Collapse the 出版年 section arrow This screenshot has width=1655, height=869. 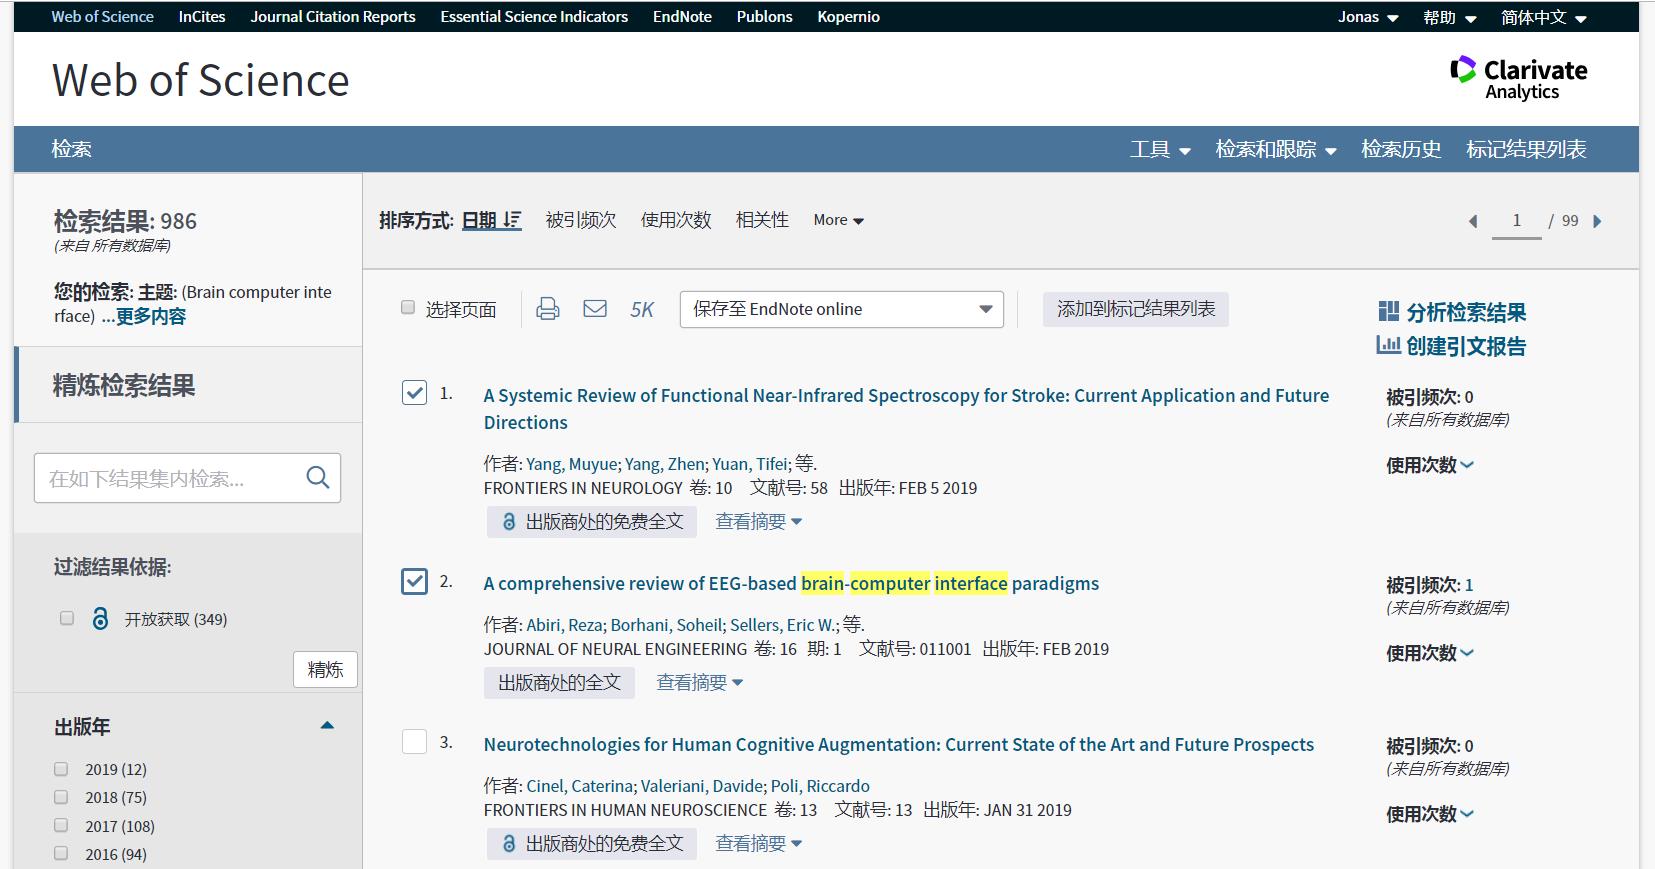[327, 725]
